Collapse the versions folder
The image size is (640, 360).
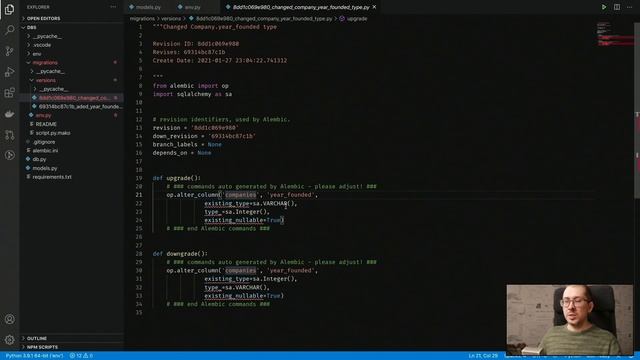(46, 80)
